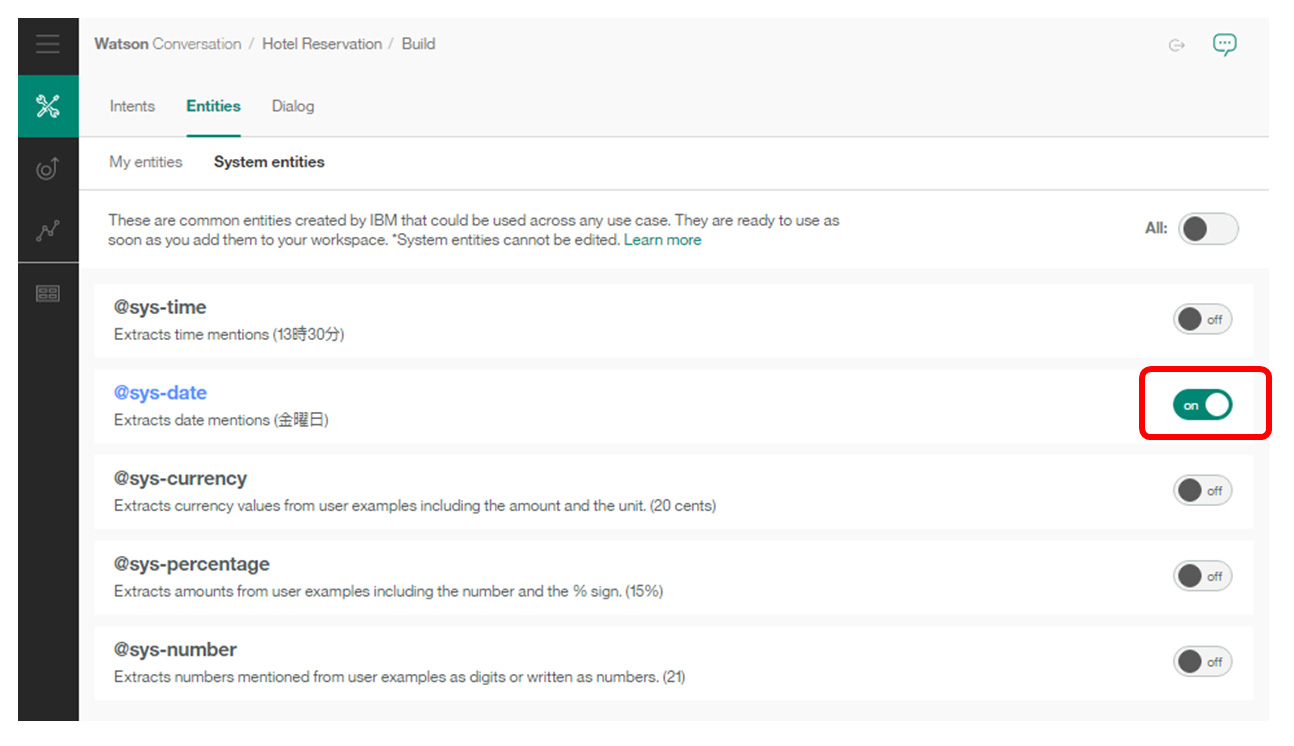
Task: Toggle the All system entities switch
Action: pyautogui.click(x=1208, y=228)
